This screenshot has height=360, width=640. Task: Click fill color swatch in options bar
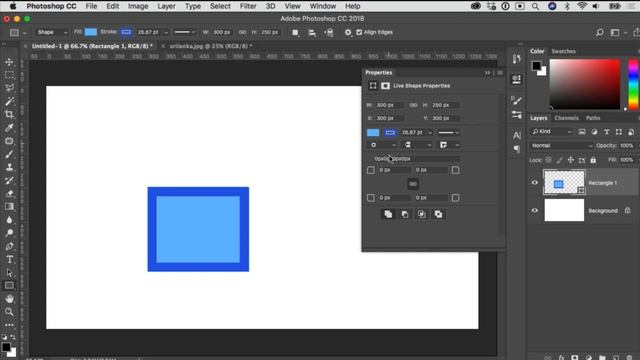91,32
